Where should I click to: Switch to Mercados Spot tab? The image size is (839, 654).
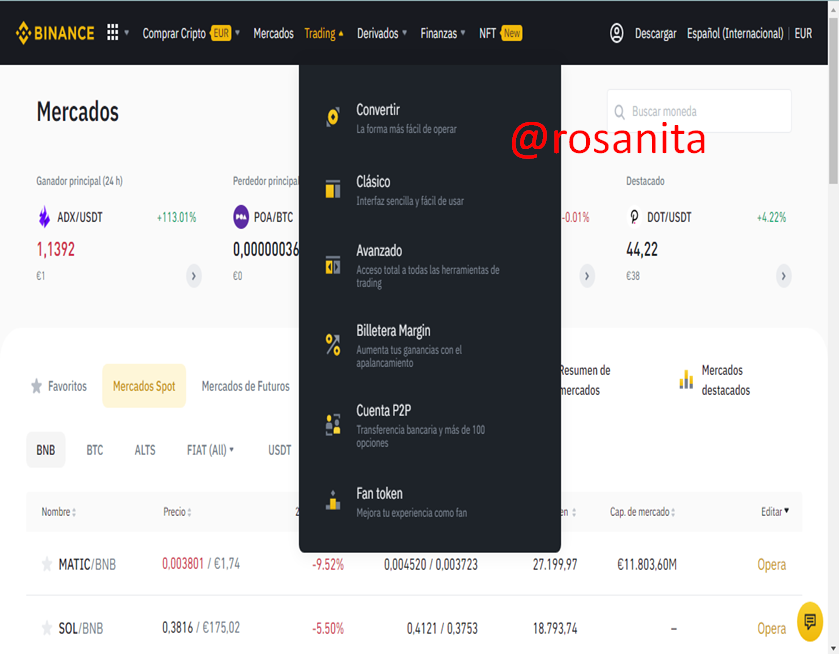pos(144,386)
